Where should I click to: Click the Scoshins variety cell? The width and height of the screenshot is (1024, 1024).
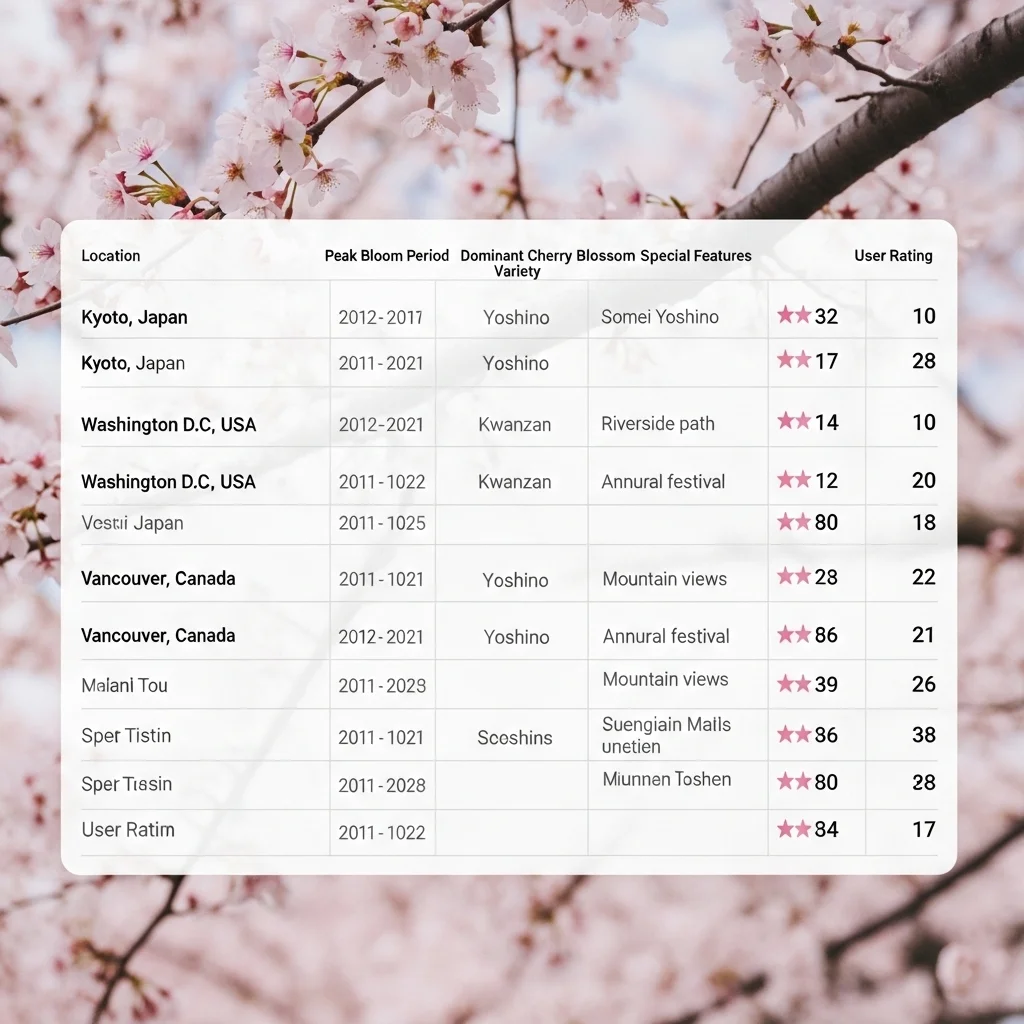(x=515, y=738)
